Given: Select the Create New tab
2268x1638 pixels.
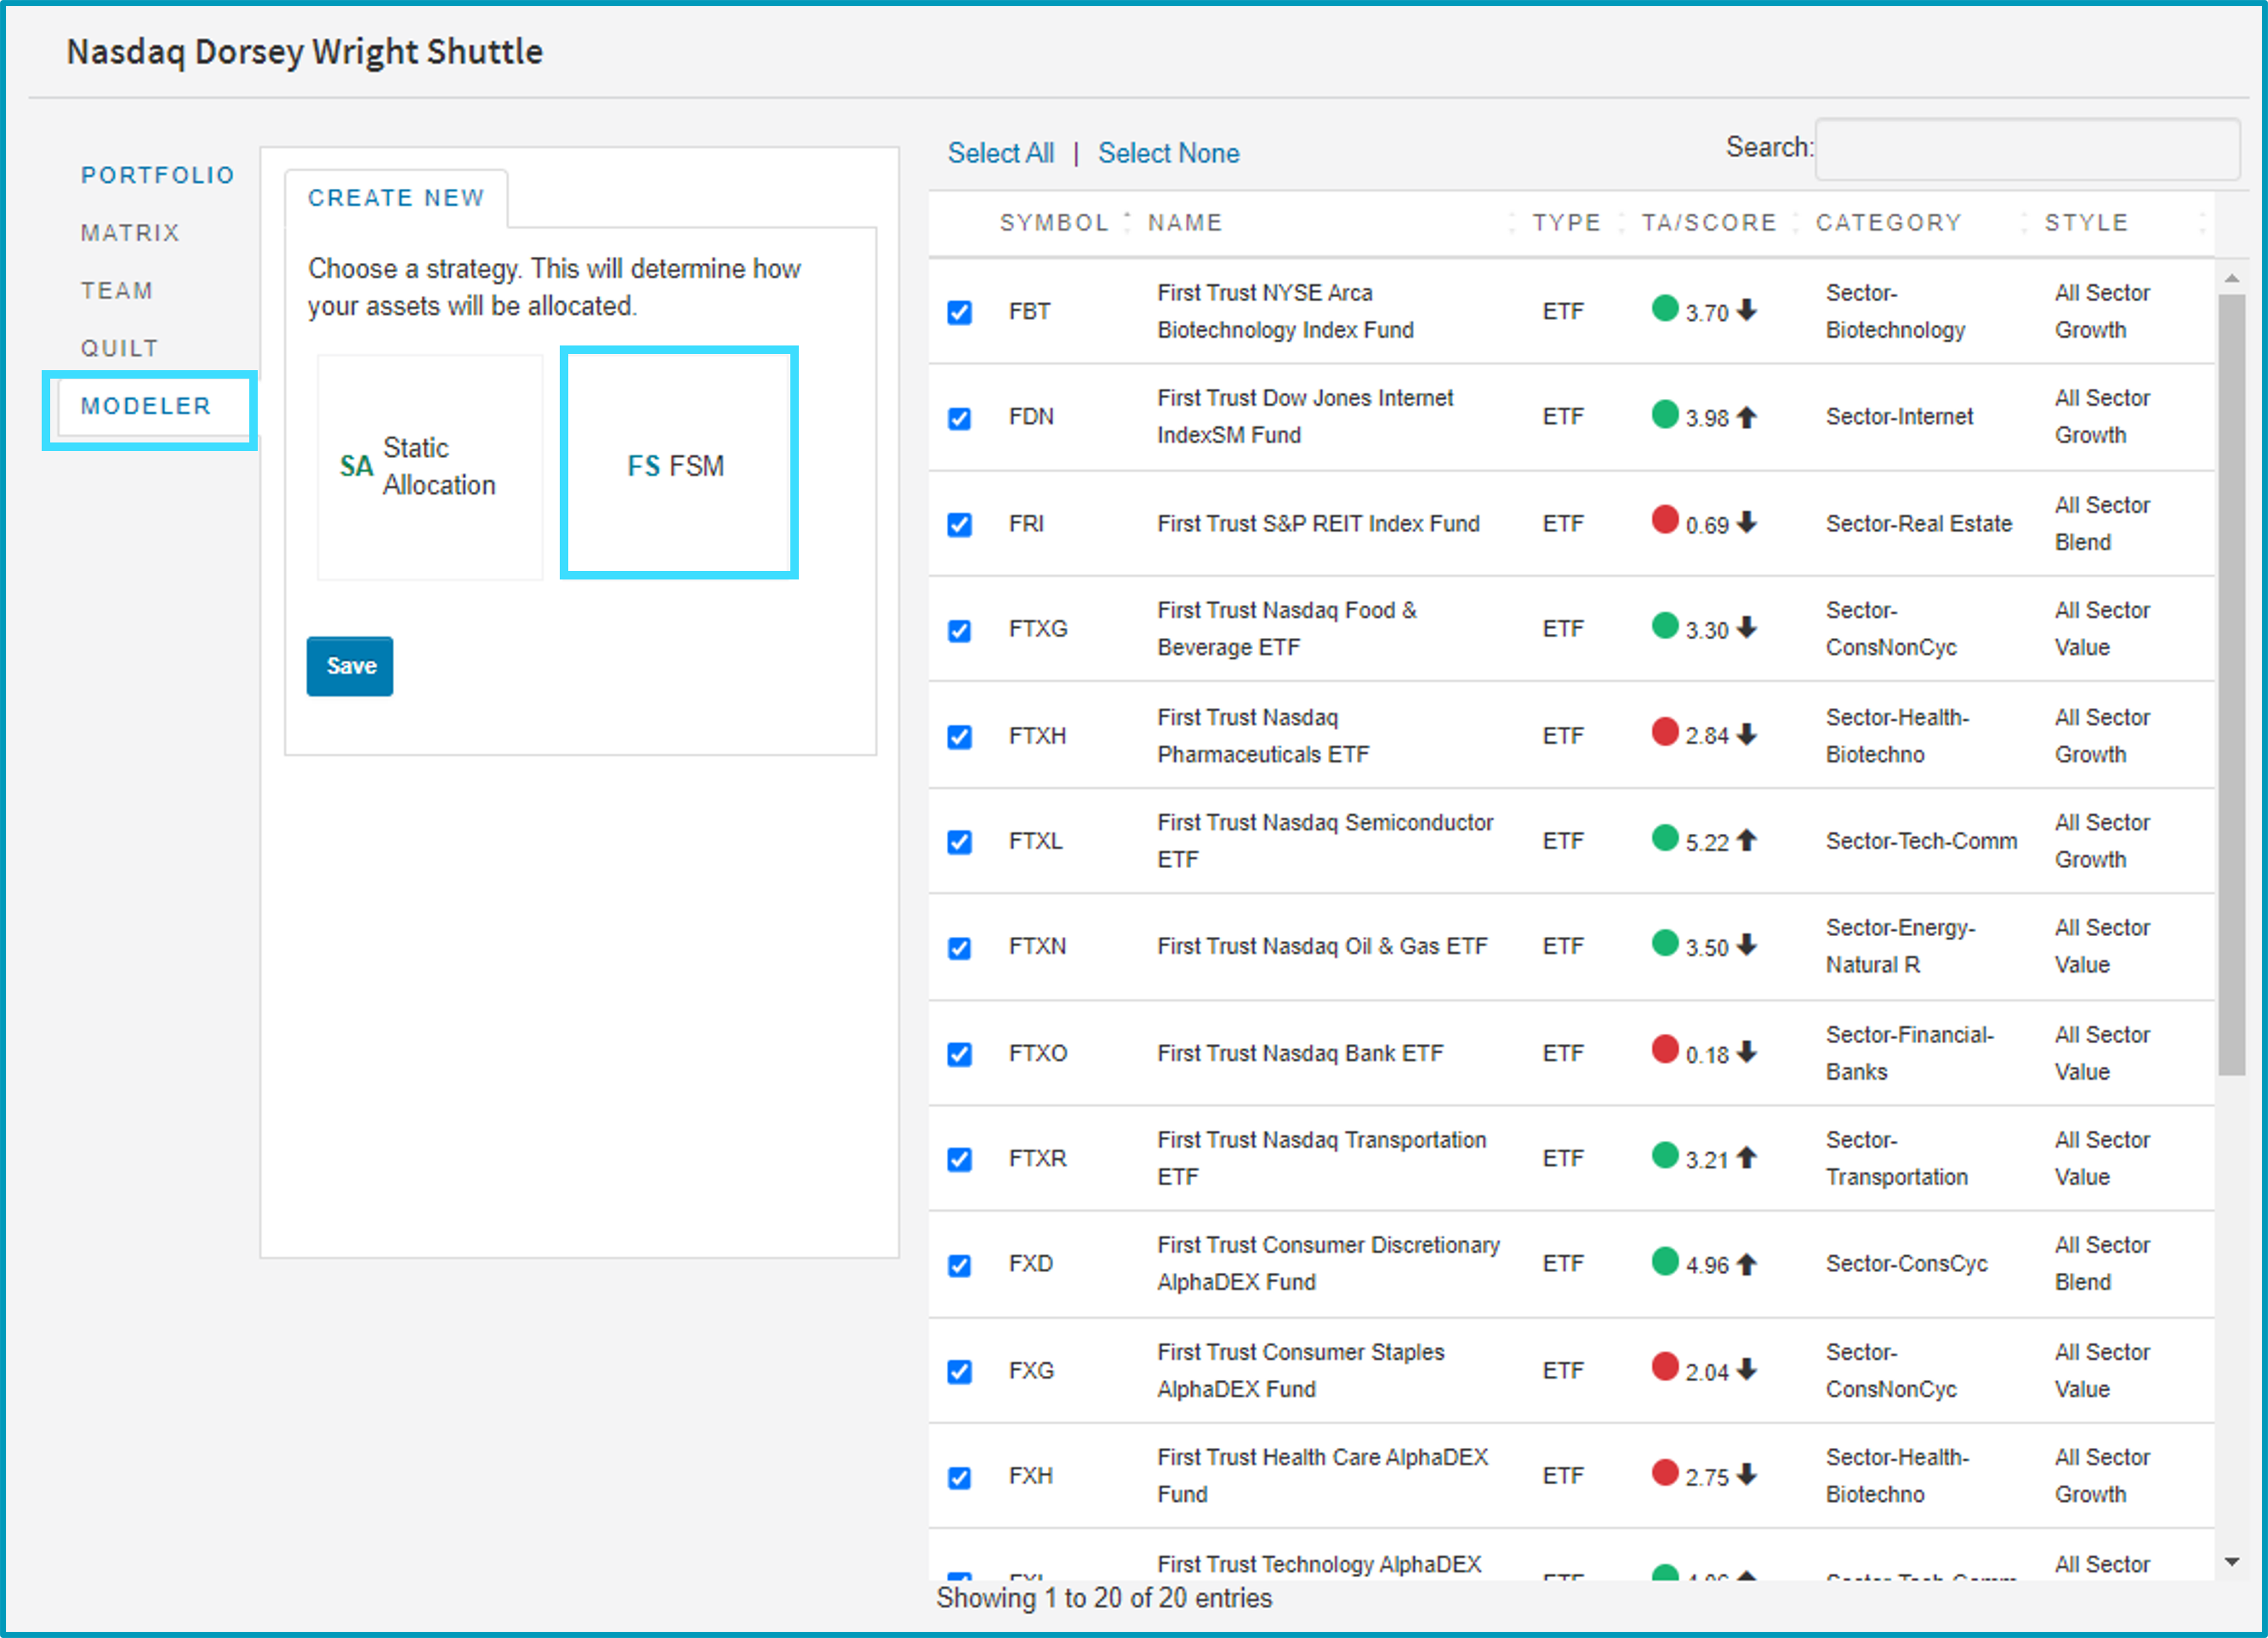Looking at the screenshot, I should (396, 198).
